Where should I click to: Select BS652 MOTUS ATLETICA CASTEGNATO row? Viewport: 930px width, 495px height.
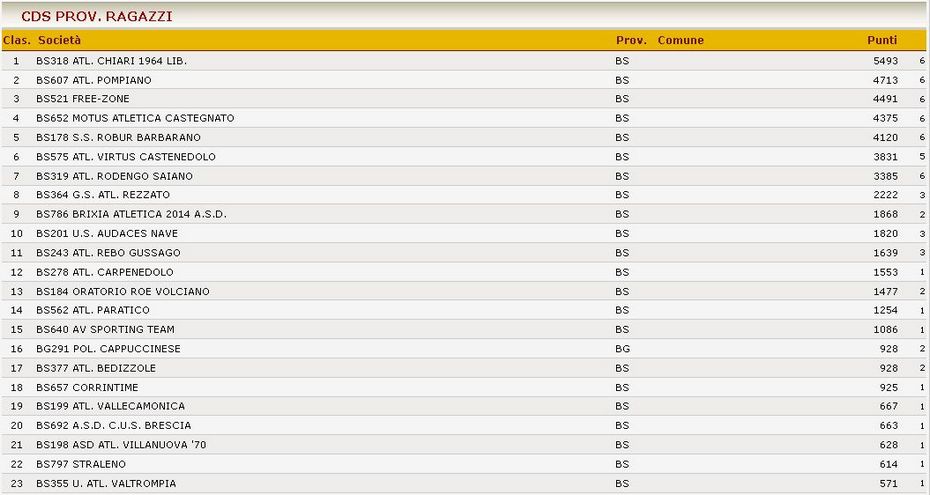465,118
